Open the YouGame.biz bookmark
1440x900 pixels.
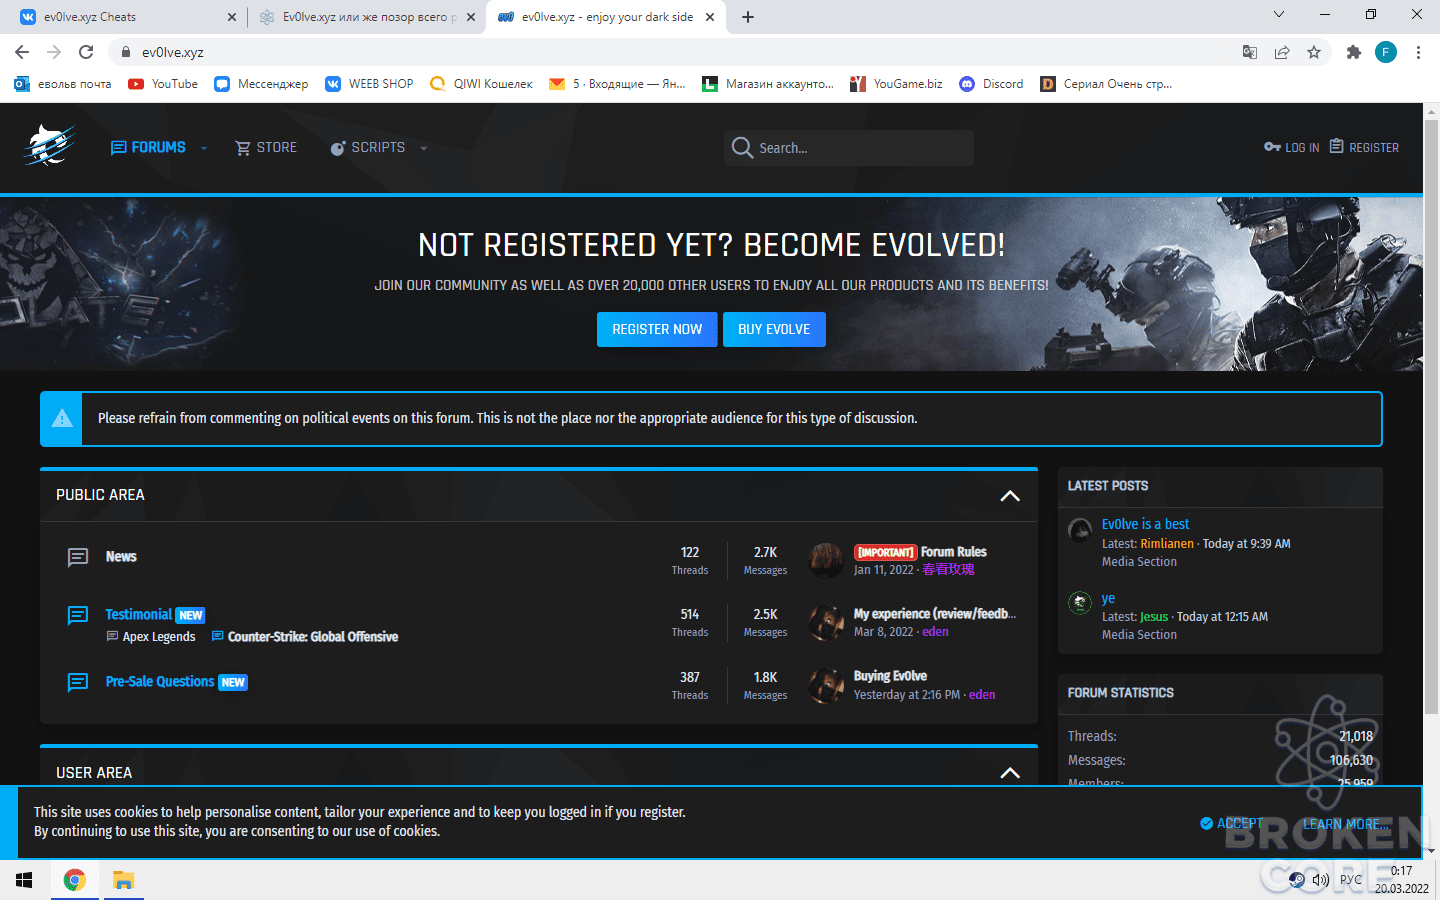coord(896,84)
